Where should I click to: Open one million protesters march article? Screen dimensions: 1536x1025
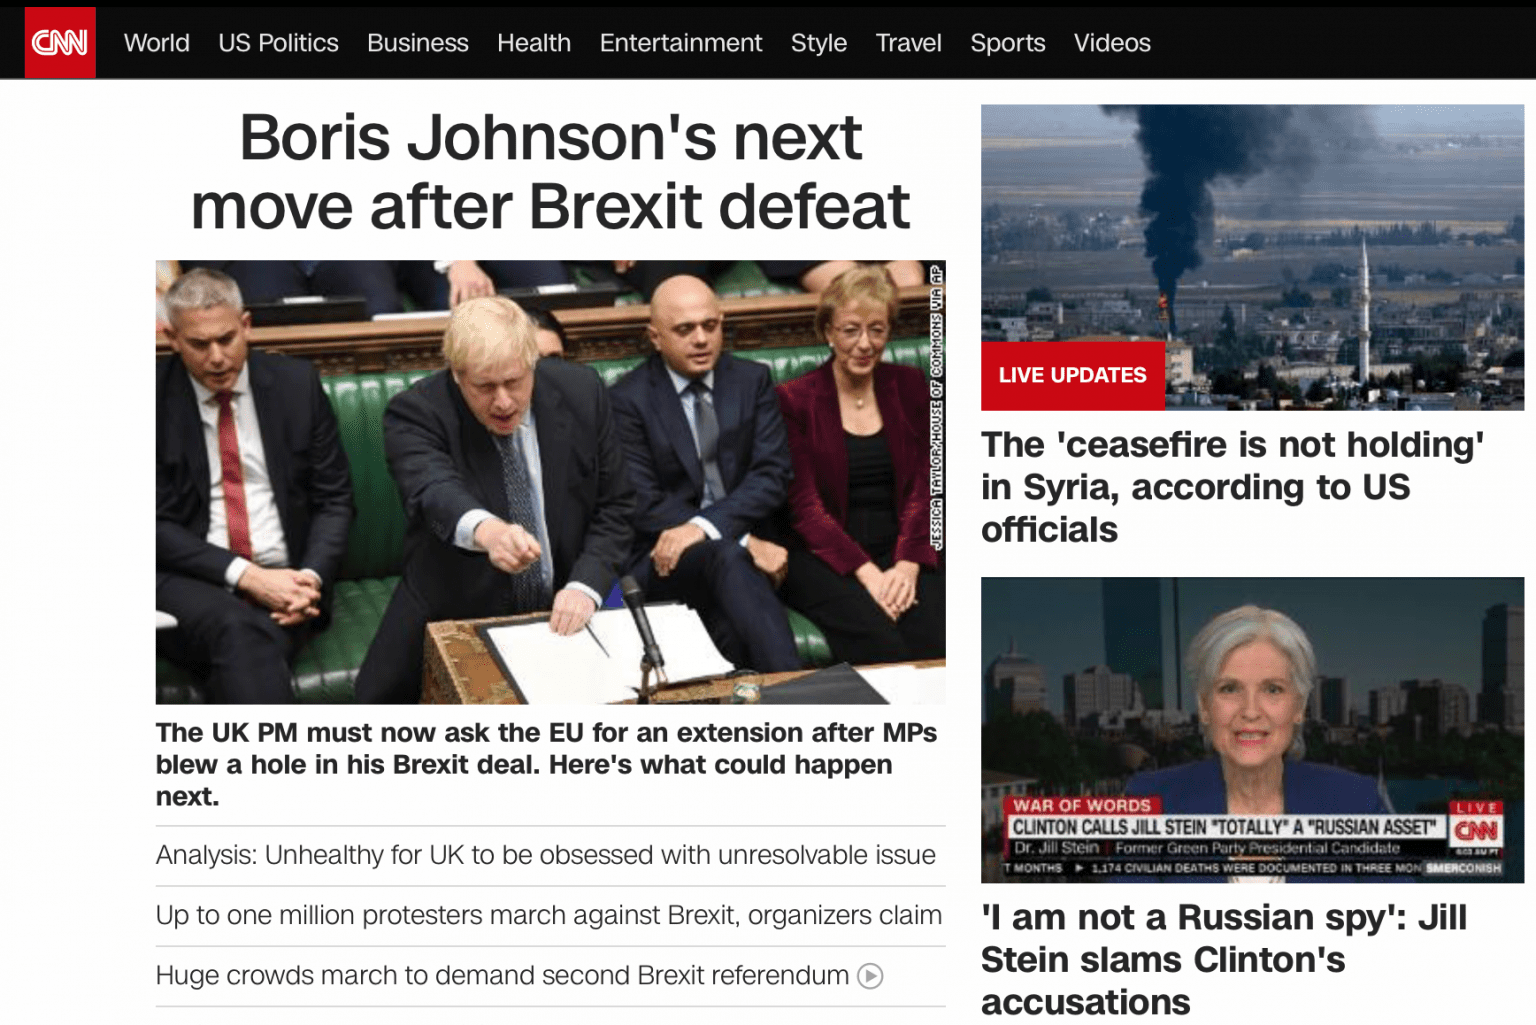[549, 915]
